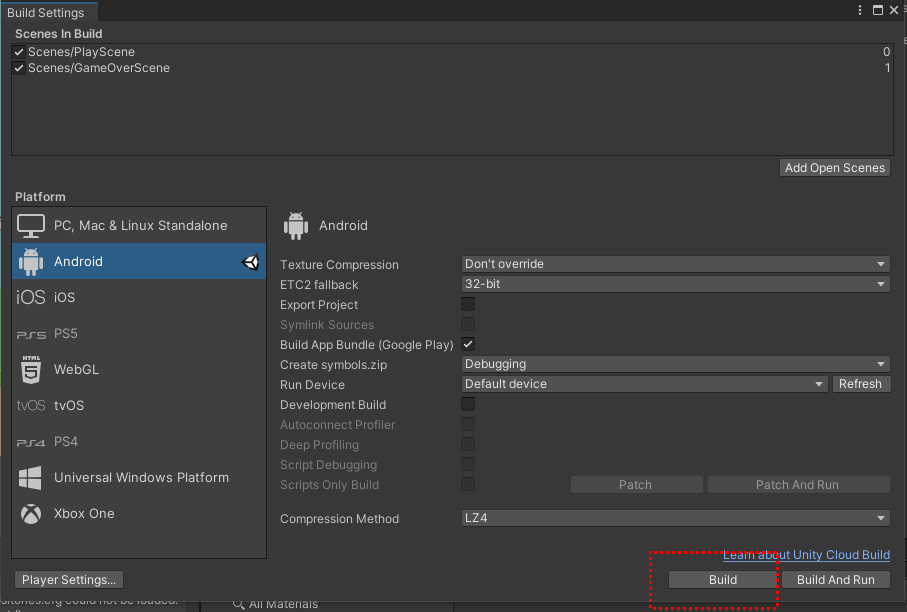Select the Scenes/PlayScene text in scene list
Image resolution: width=907 pixels, height=612 pixels.
click(82, 52)
